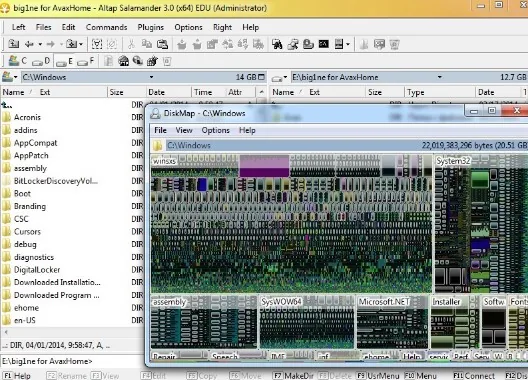Open the Command Shell black console icon

tap(324, 44)
